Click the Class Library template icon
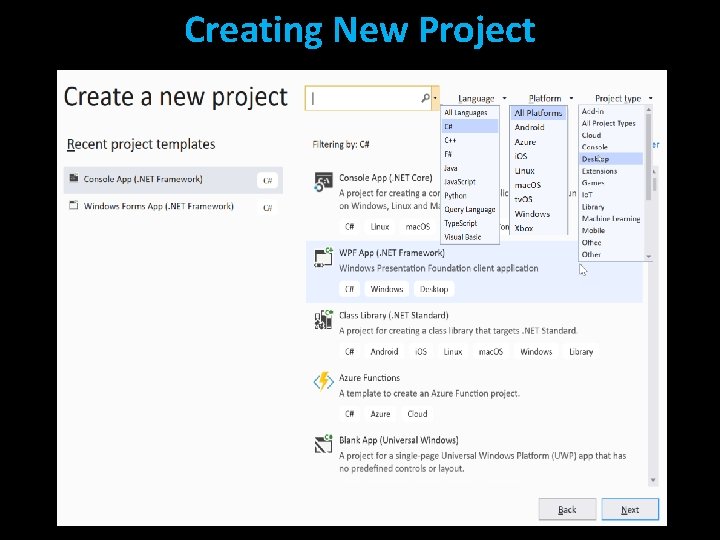Image resolution: width=720 pixels, height=540 pixels. (323, 320)
